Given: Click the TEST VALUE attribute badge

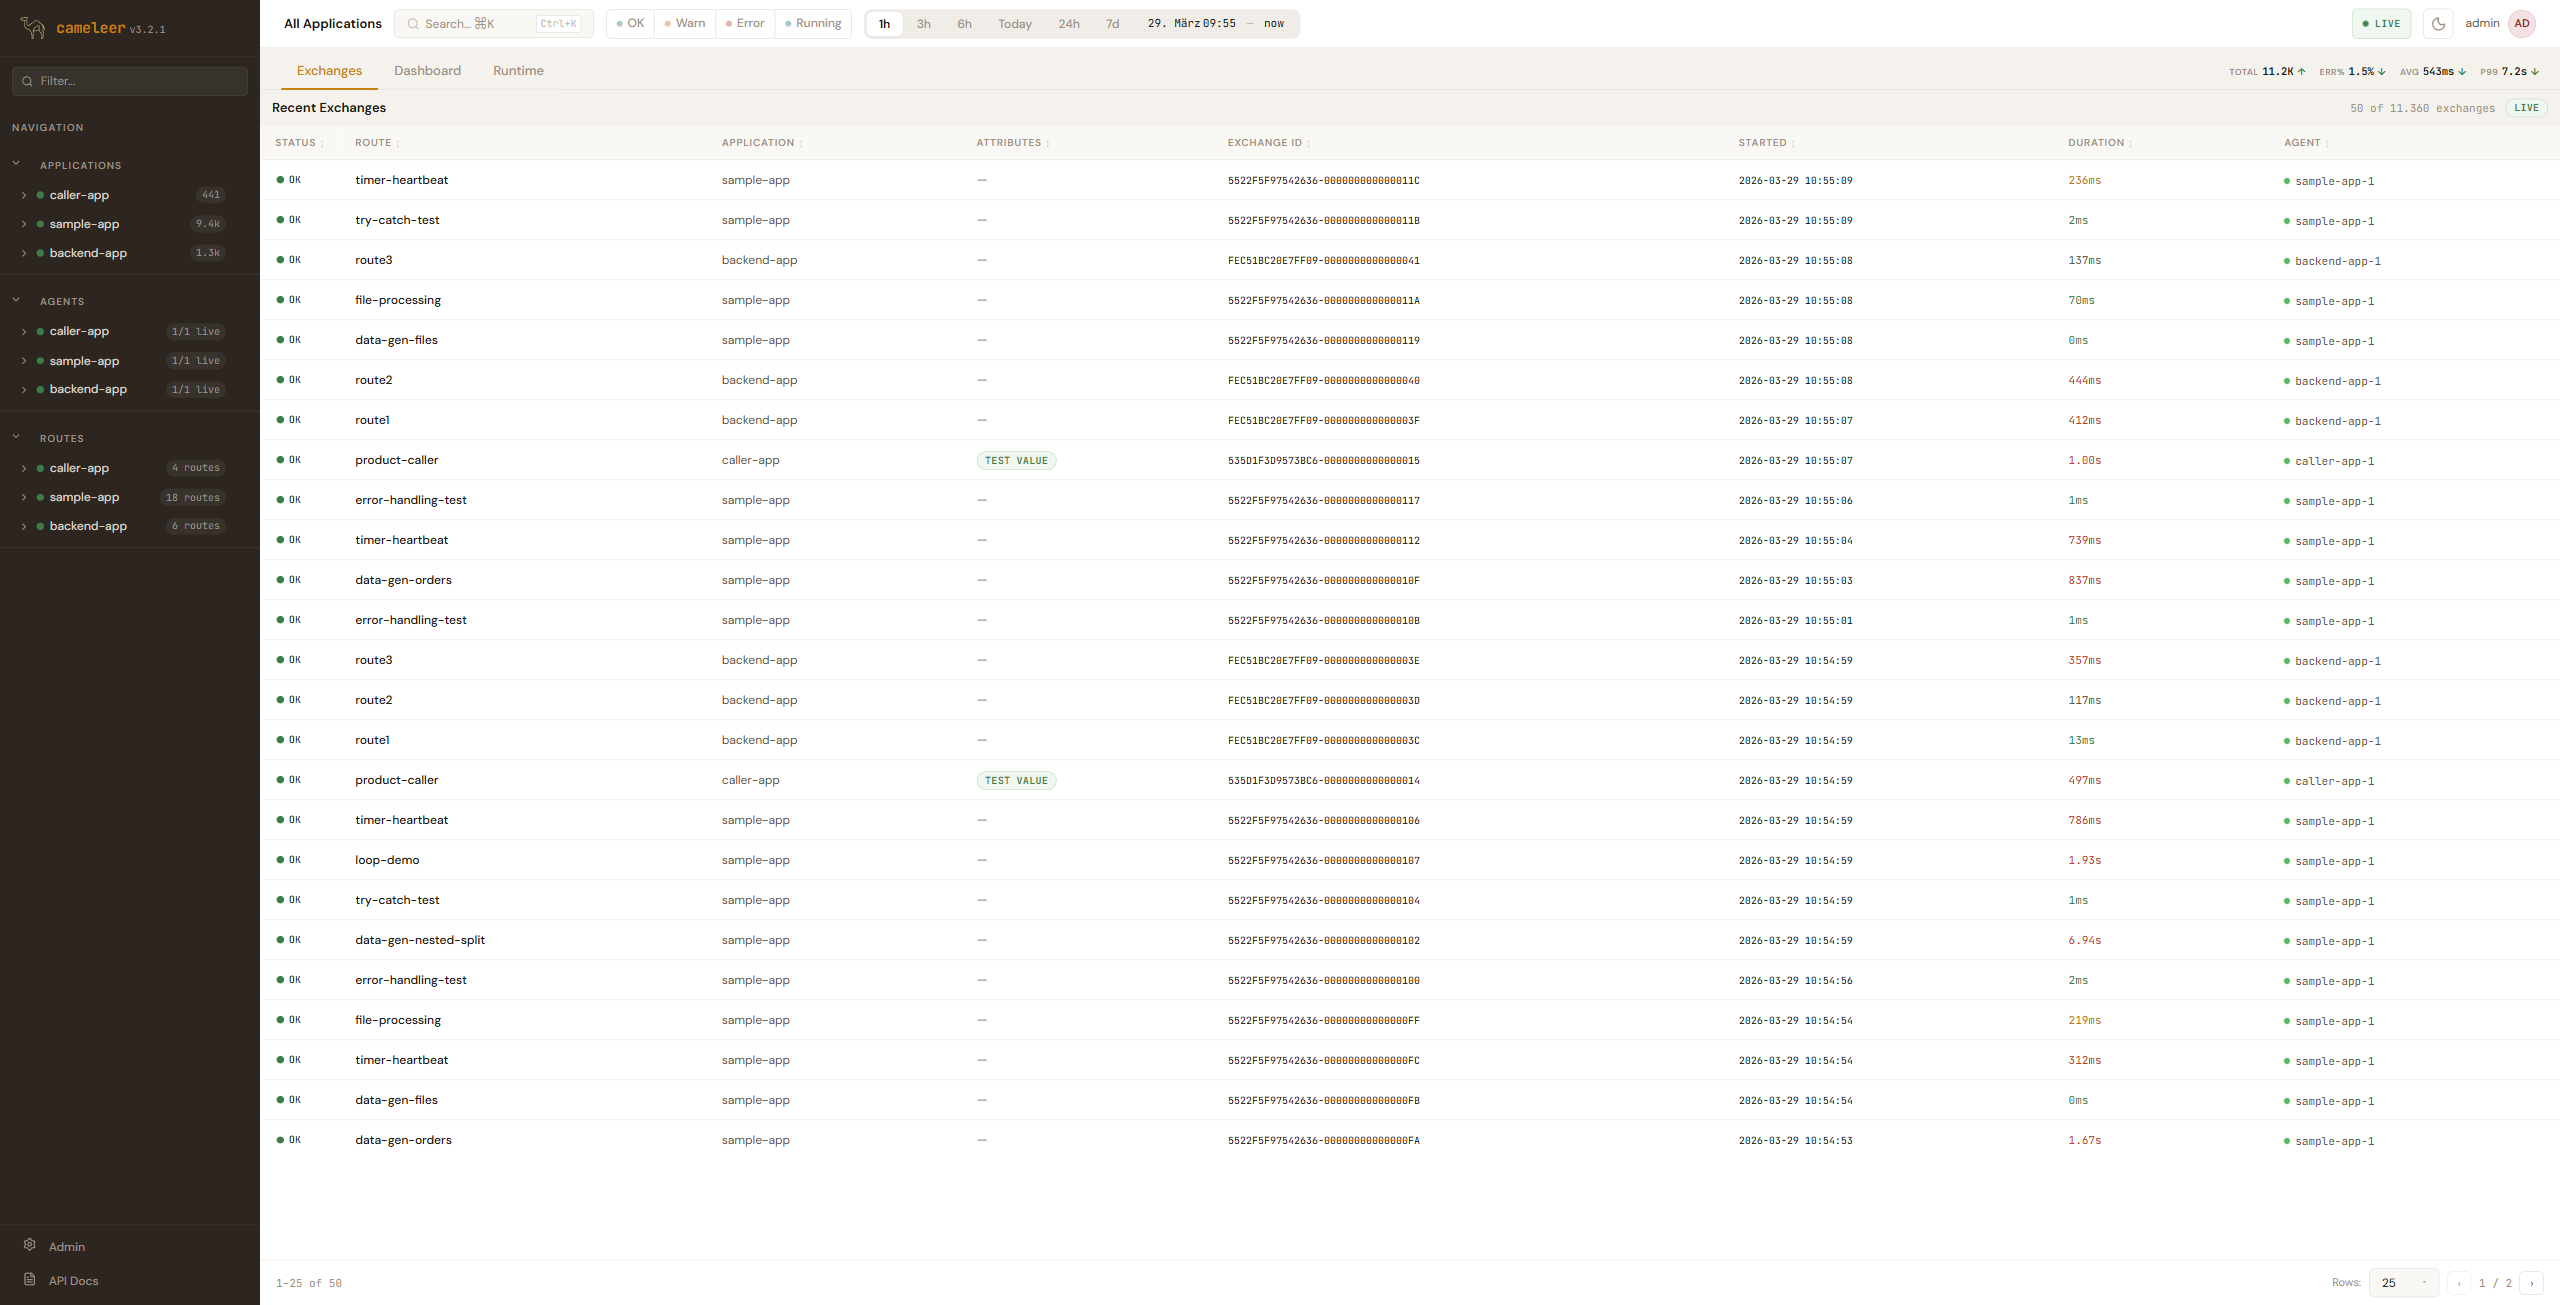Looking at the screenshot, I should tap(1016, 461).
